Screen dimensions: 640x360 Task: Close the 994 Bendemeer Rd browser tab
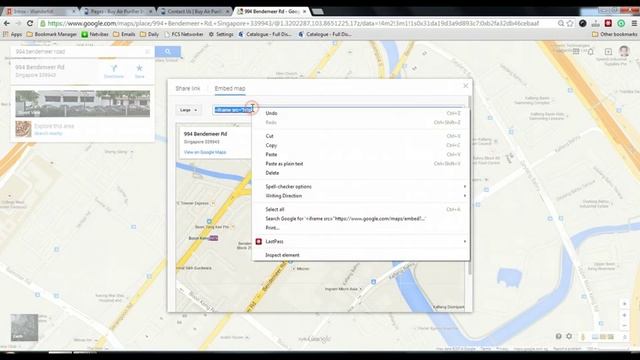pyautogui.click(x=304, y=11)
